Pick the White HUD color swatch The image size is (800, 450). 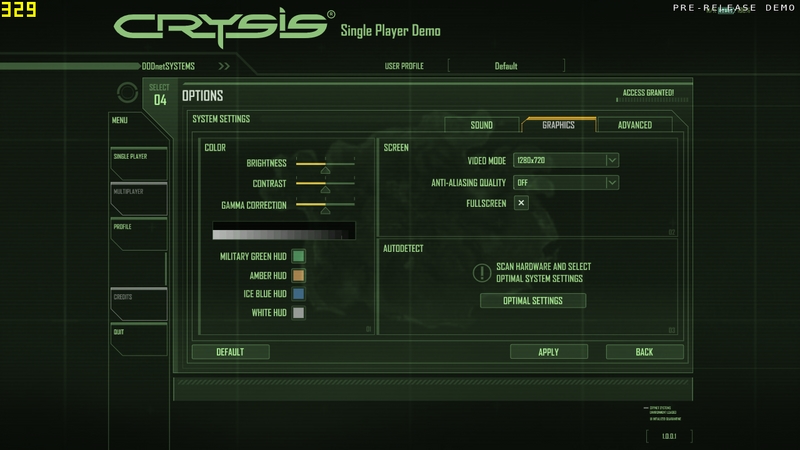(x=298, y=313)
